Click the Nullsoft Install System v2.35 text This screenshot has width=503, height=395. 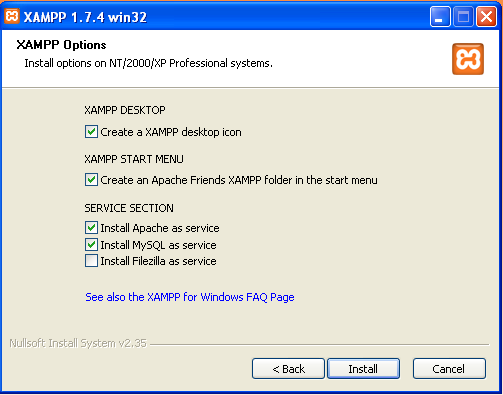78,343
